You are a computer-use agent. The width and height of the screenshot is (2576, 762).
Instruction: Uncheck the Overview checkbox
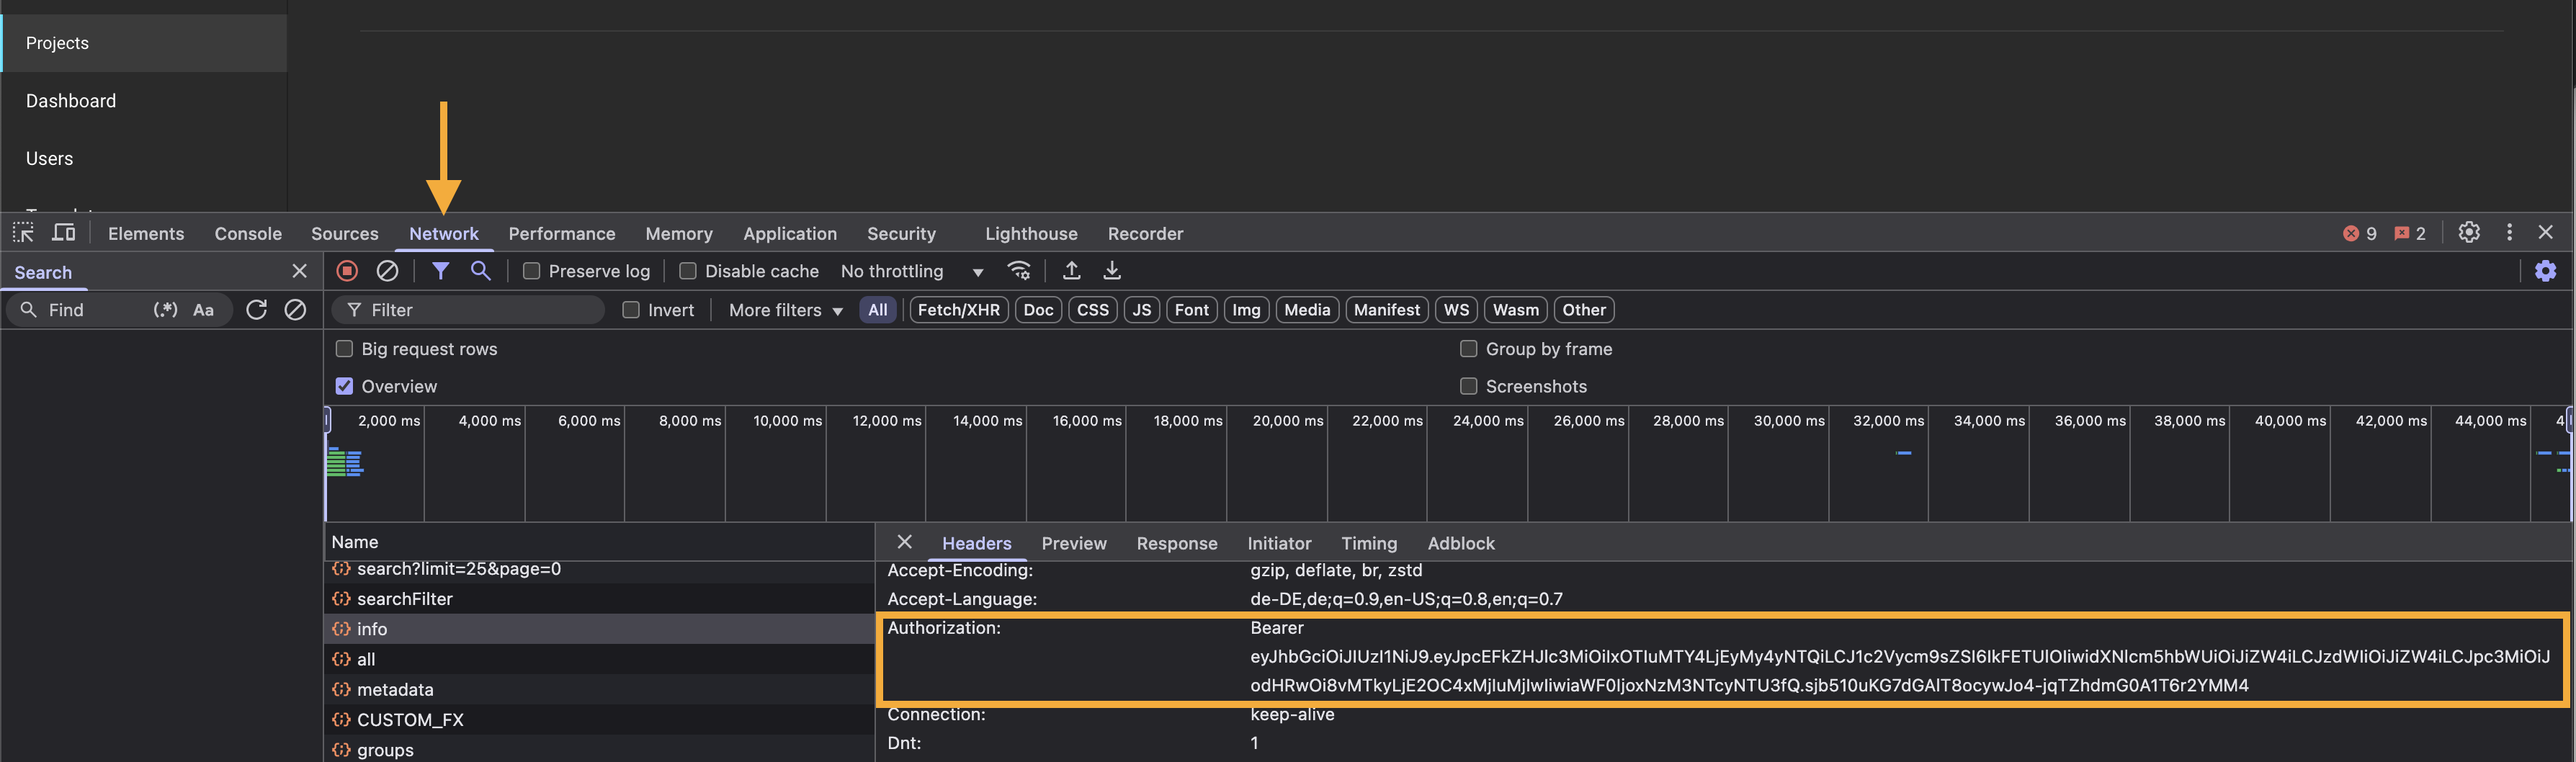pos(345,386)
